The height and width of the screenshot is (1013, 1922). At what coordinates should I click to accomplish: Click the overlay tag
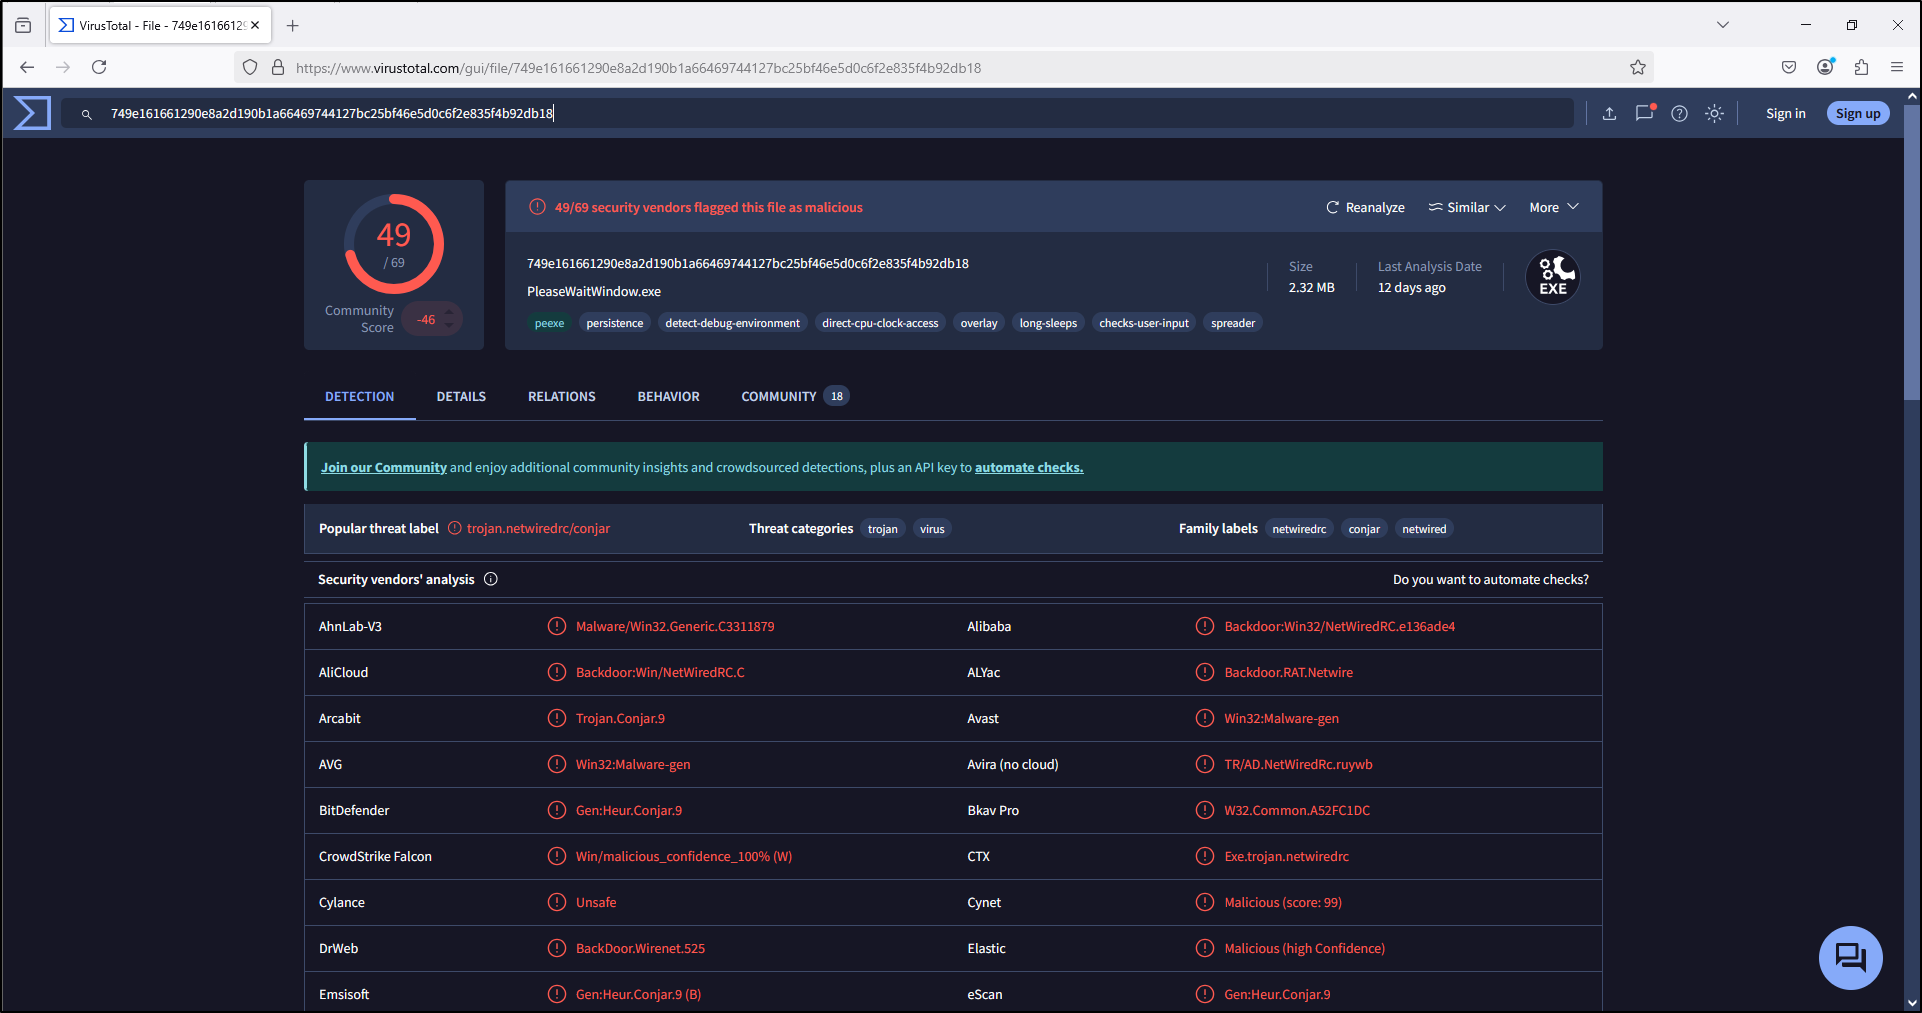979,323
